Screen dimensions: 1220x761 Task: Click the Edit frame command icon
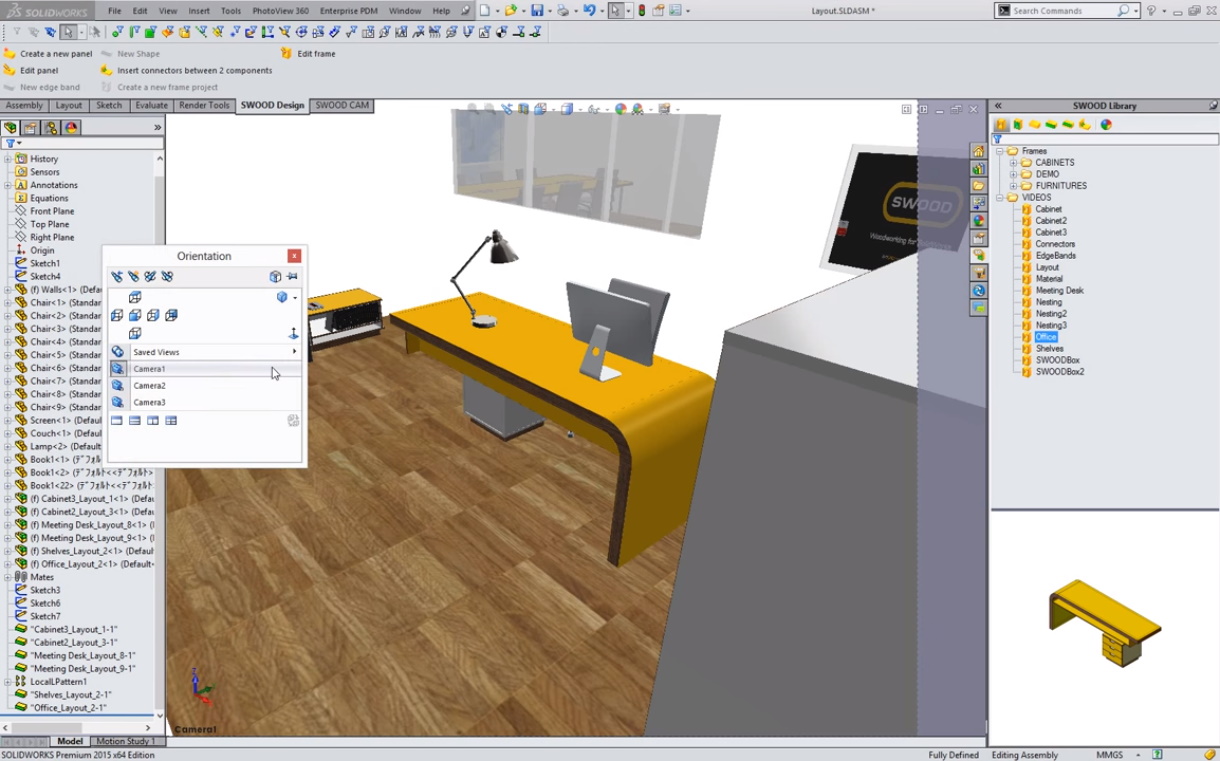point(287,54)
